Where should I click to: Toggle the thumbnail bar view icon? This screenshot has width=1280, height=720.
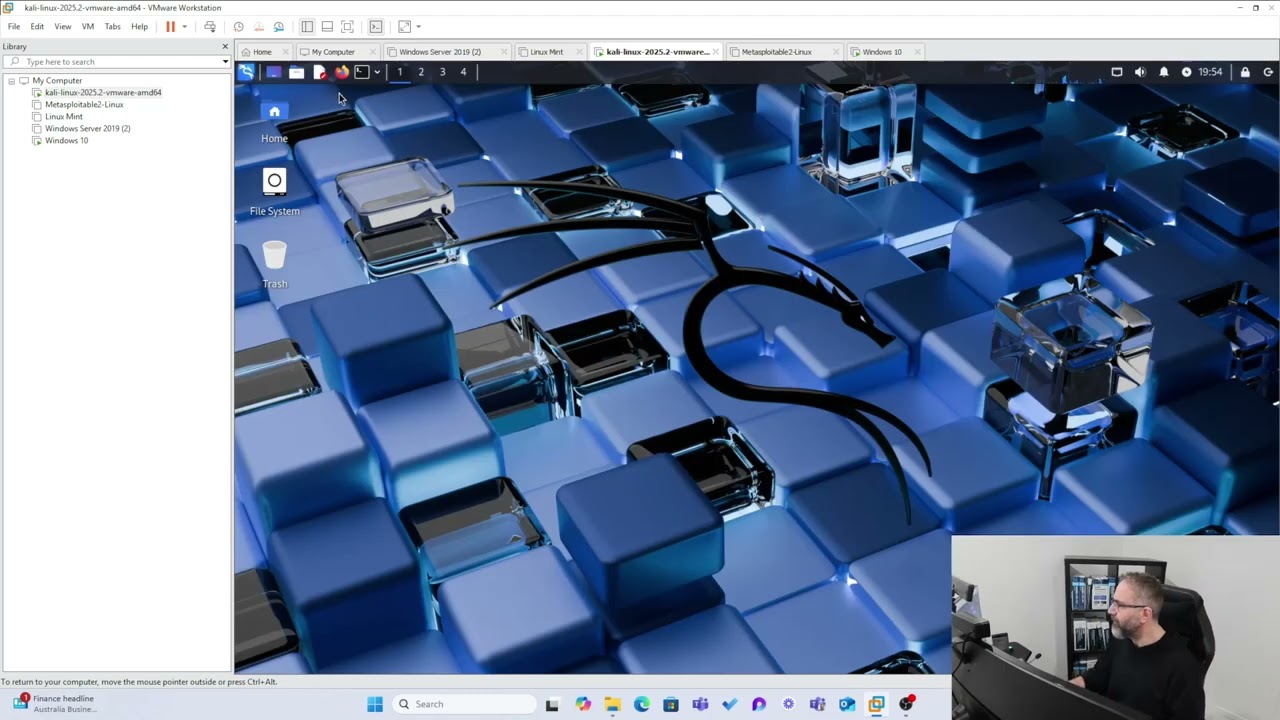pos(327,26)
